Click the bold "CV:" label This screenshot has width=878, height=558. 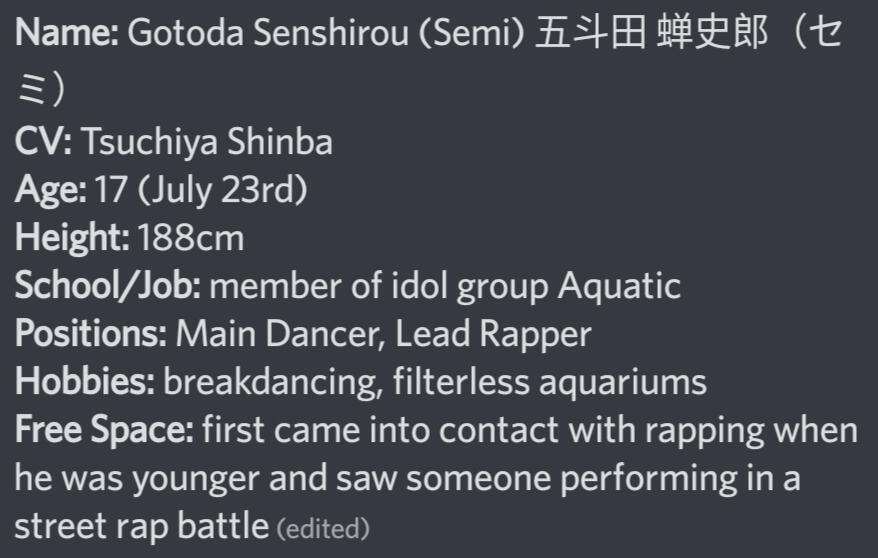[x=43, y=142]
